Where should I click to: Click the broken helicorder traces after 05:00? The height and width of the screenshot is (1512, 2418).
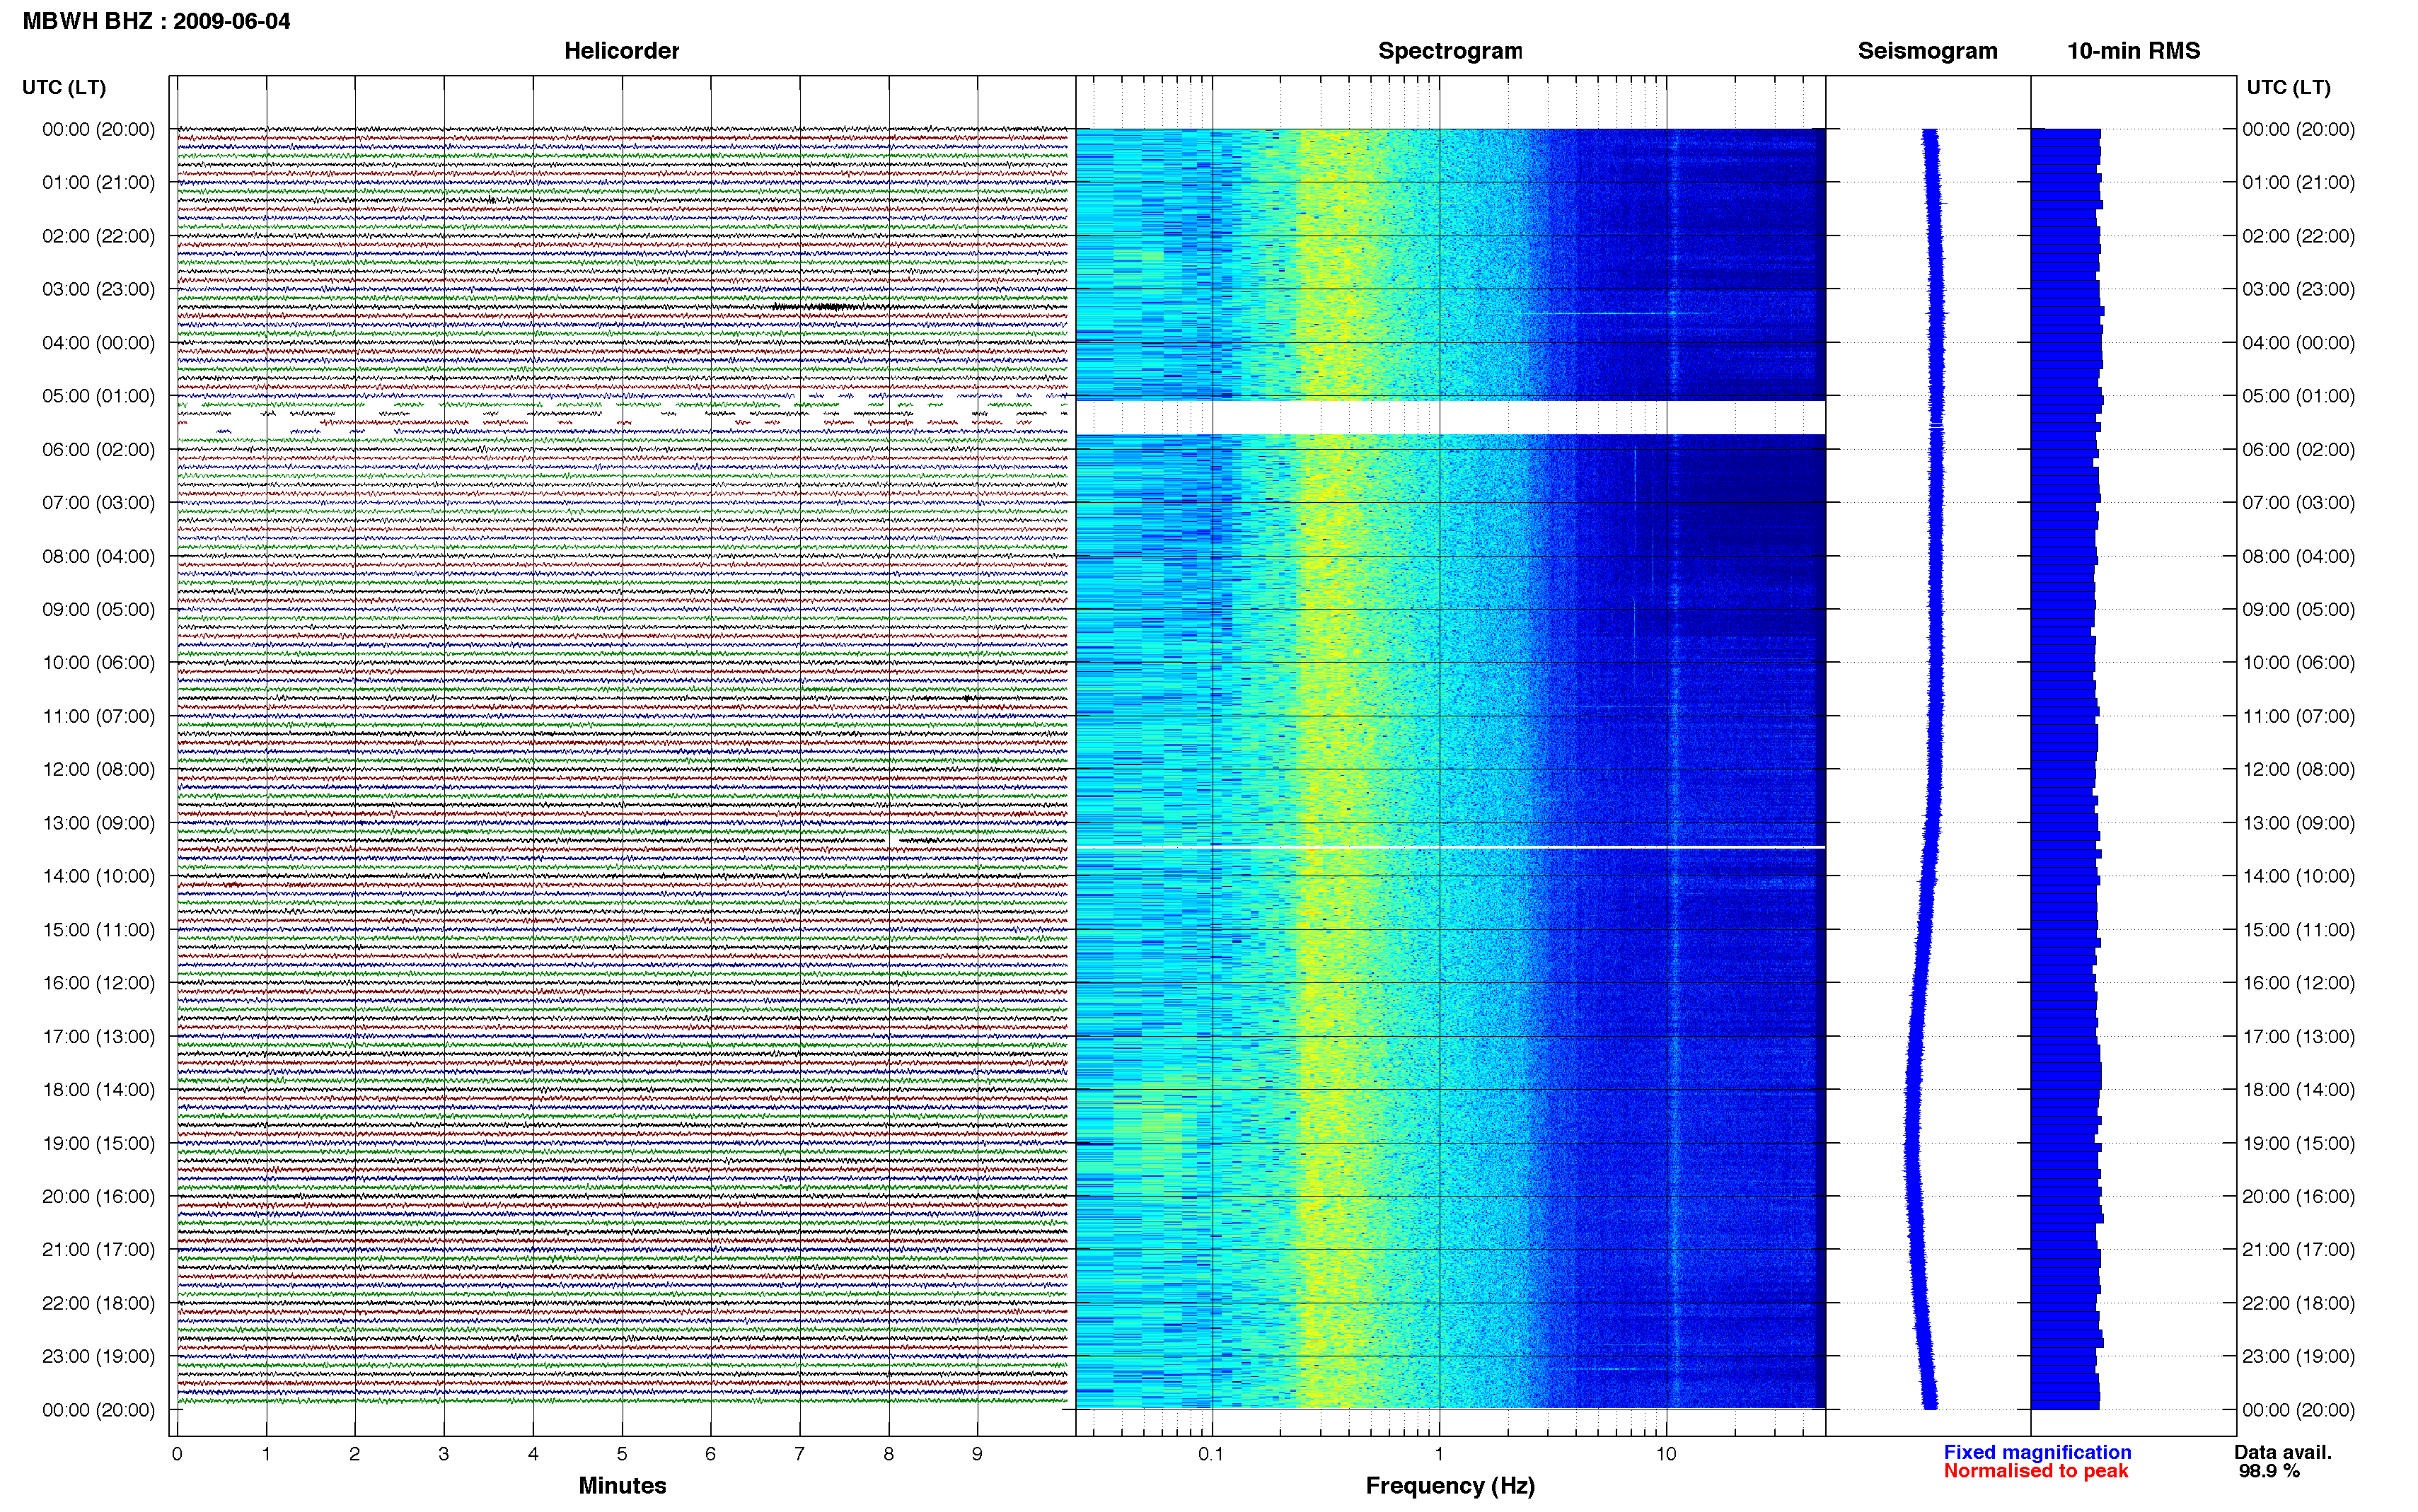[622, 414]
